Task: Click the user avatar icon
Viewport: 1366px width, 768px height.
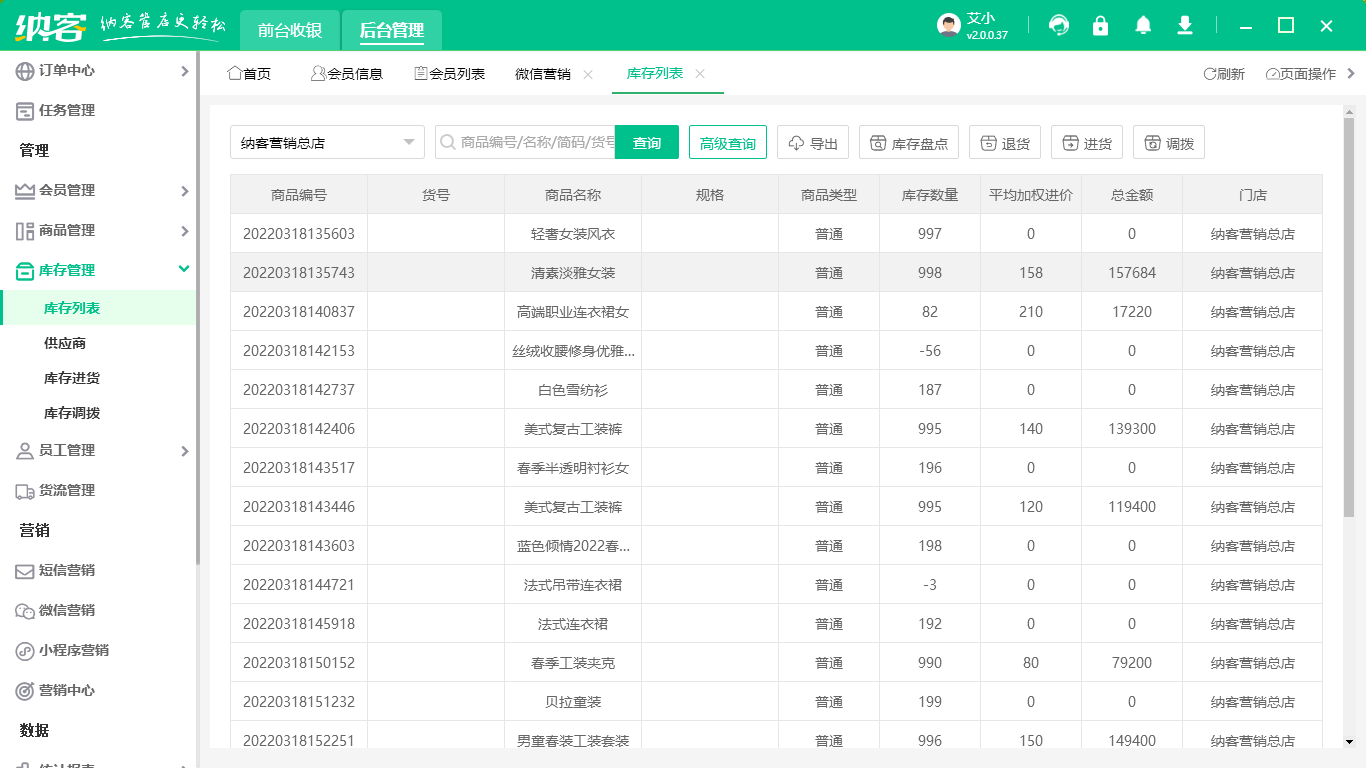Action: coord(948,26)
